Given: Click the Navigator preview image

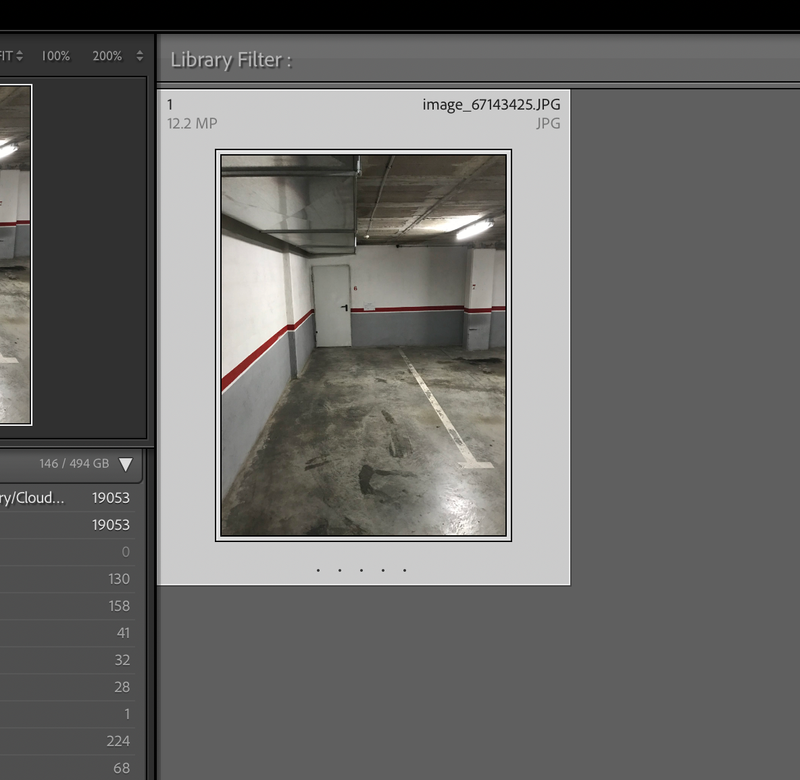Looking at the screenshot, I should pyautogui.click(x=15, y=255).
